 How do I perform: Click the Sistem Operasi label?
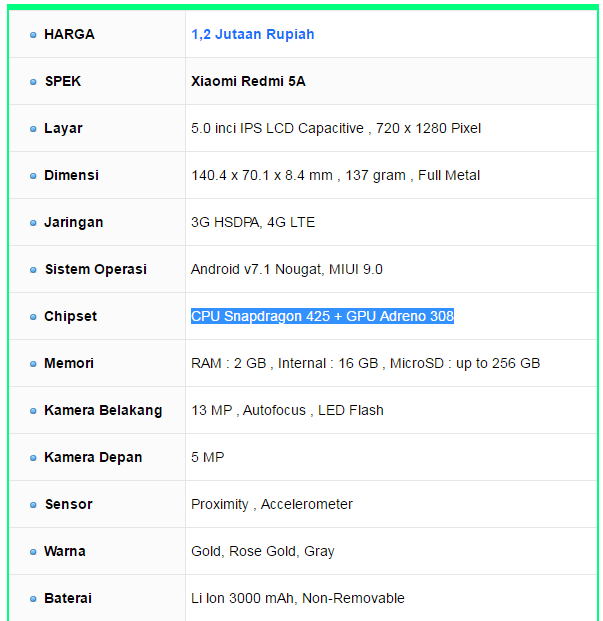click(96, 269)
